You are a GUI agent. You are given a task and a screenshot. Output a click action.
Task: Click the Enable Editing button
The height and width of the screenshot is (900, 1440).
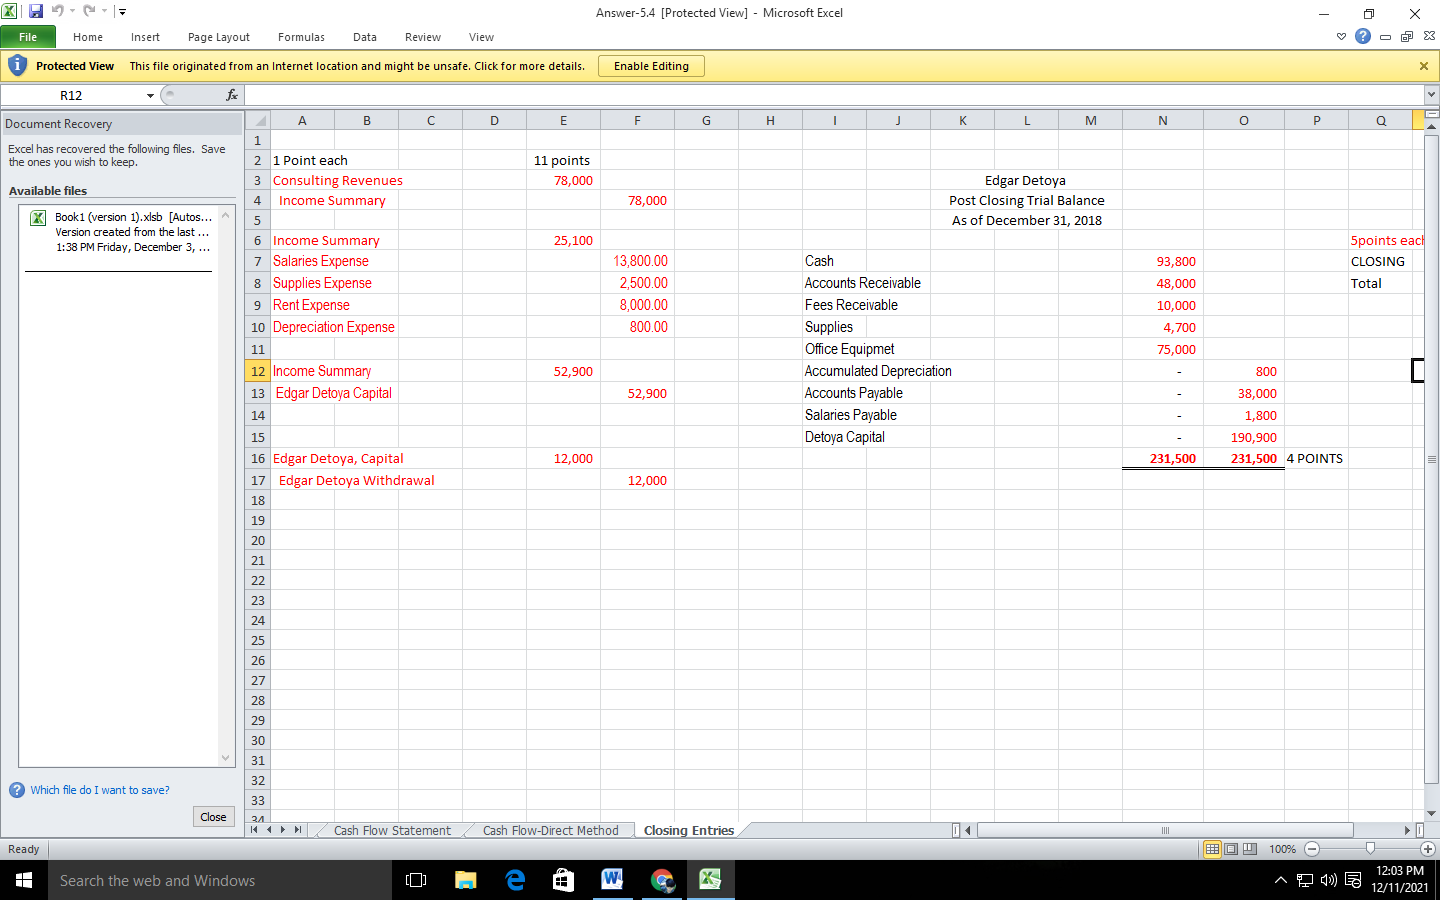(651, 66)
